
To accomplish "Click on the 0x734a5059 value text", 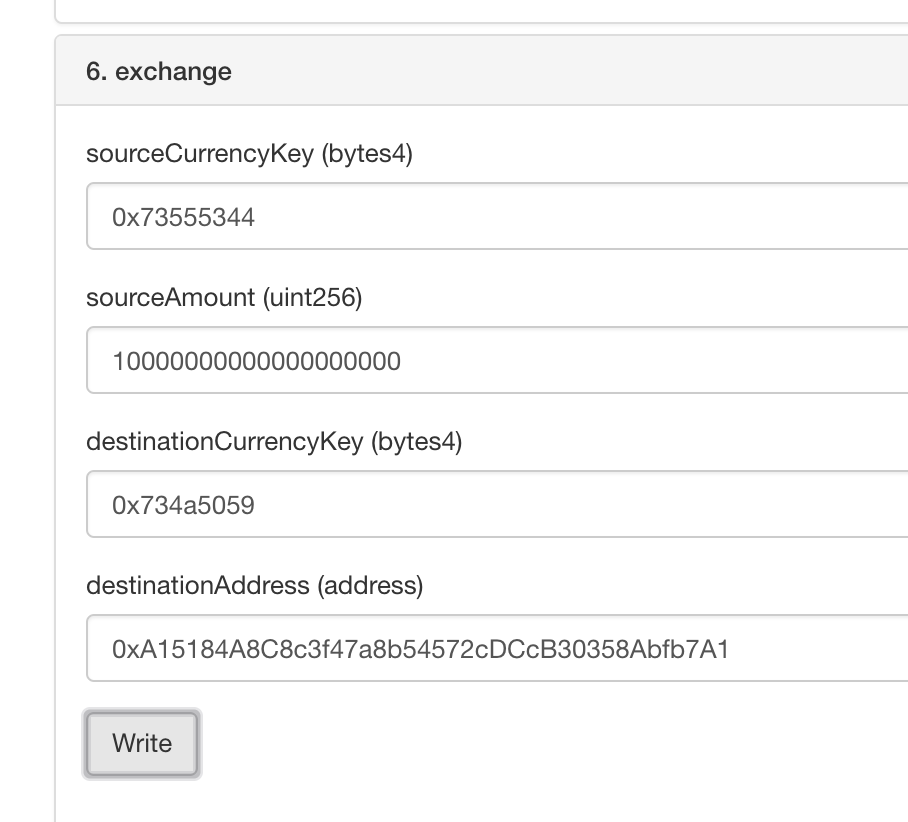I will click(x=184, y=506).
